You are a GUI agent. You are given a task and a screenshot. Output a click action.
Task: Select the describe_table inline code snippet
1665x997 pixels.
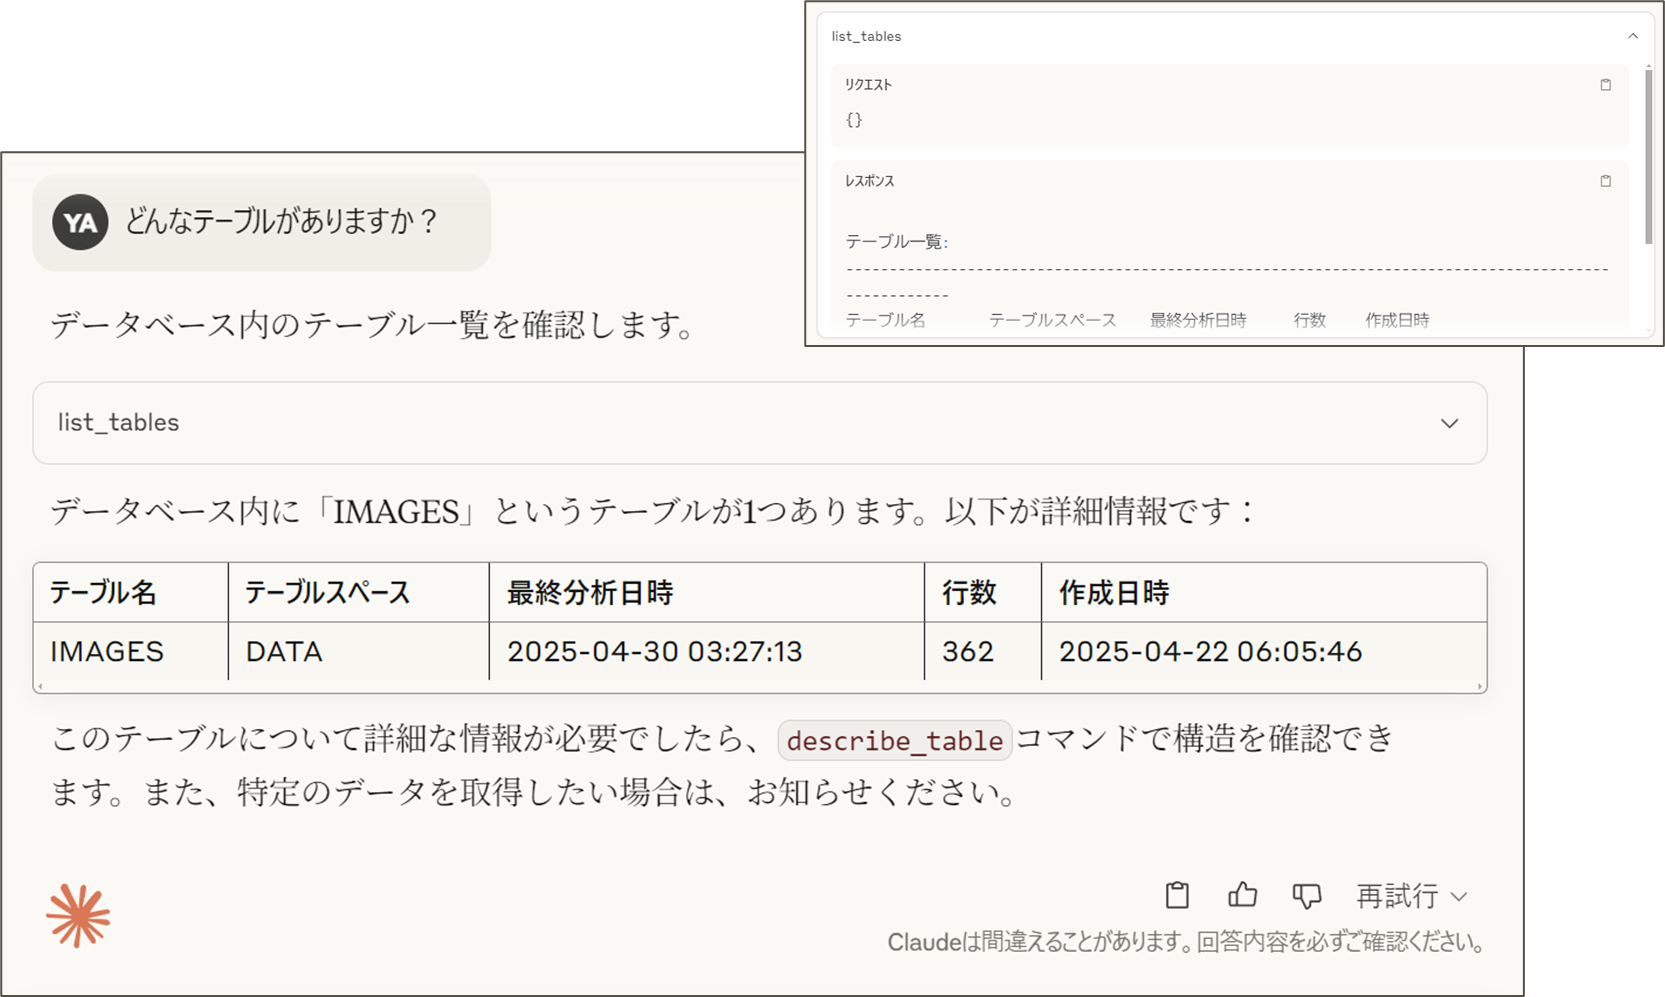(x=894, y=741)
